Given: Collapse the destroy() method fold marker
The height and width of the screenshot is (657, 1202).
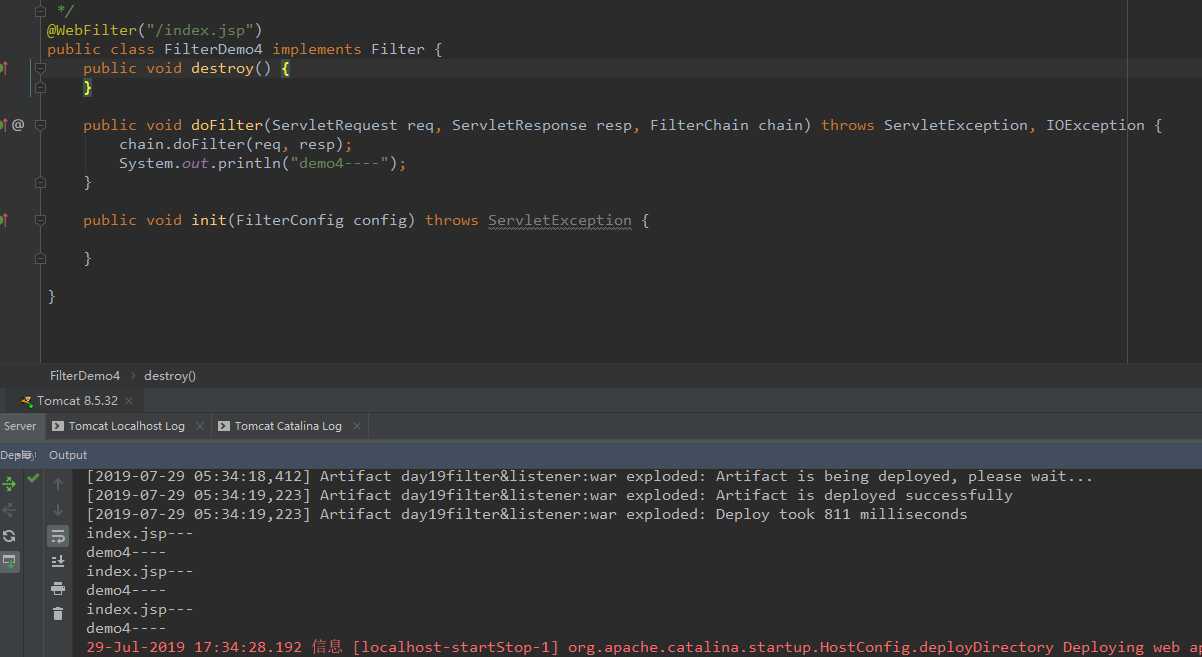Looking at the screenshot, I should coord(40,68).
